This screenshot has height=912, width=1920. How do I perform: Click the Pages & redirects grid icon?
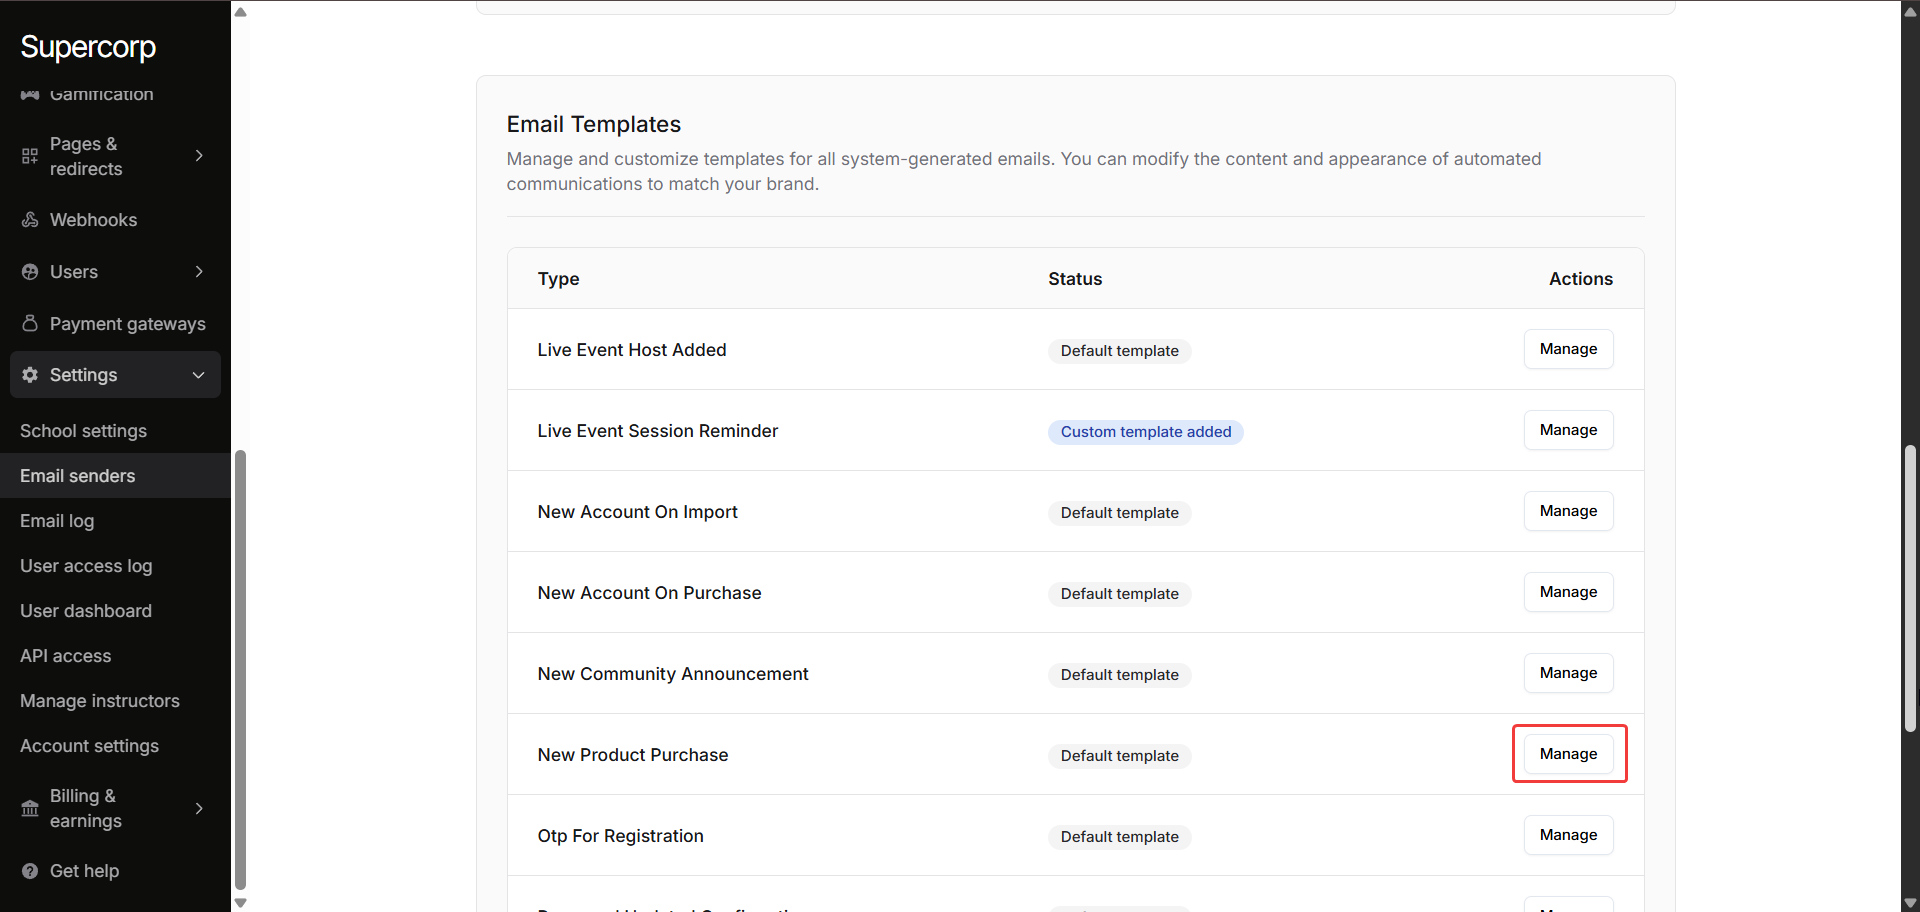pyautogui.click(x=30, y=156)
